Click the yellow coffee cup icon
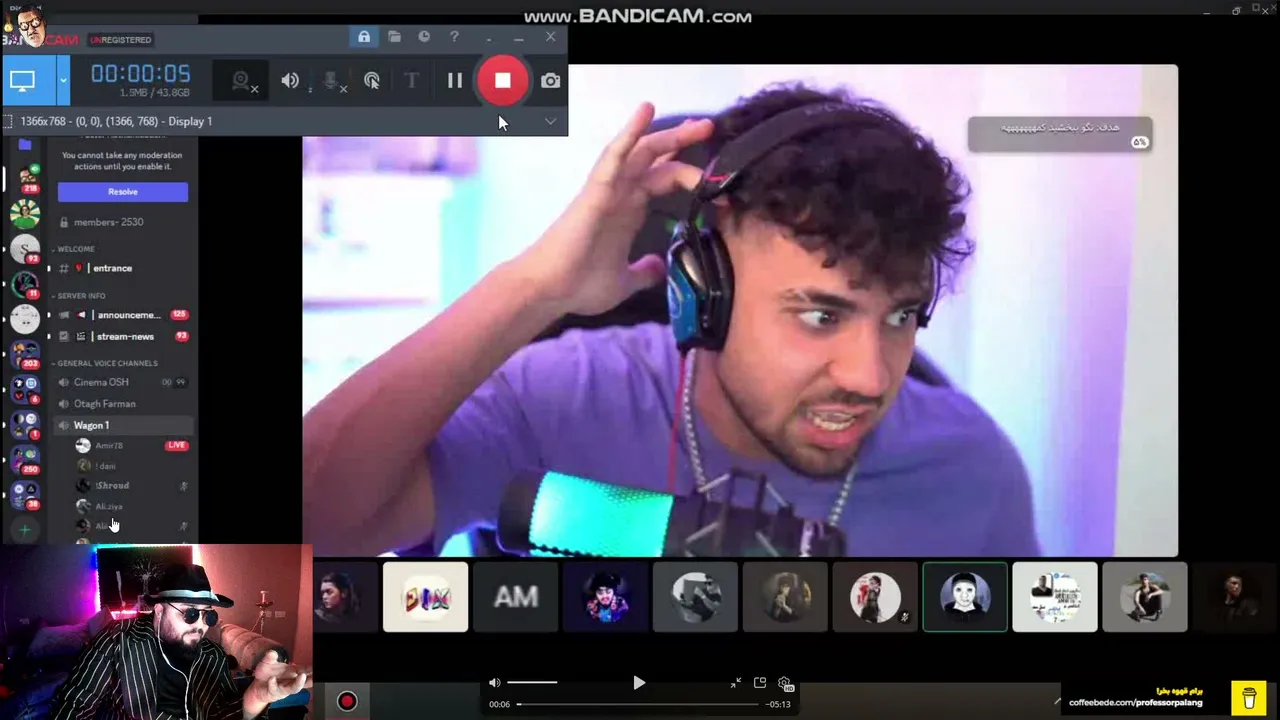Viewport: 1280px width, 720px height. (x=1249, y=696)
